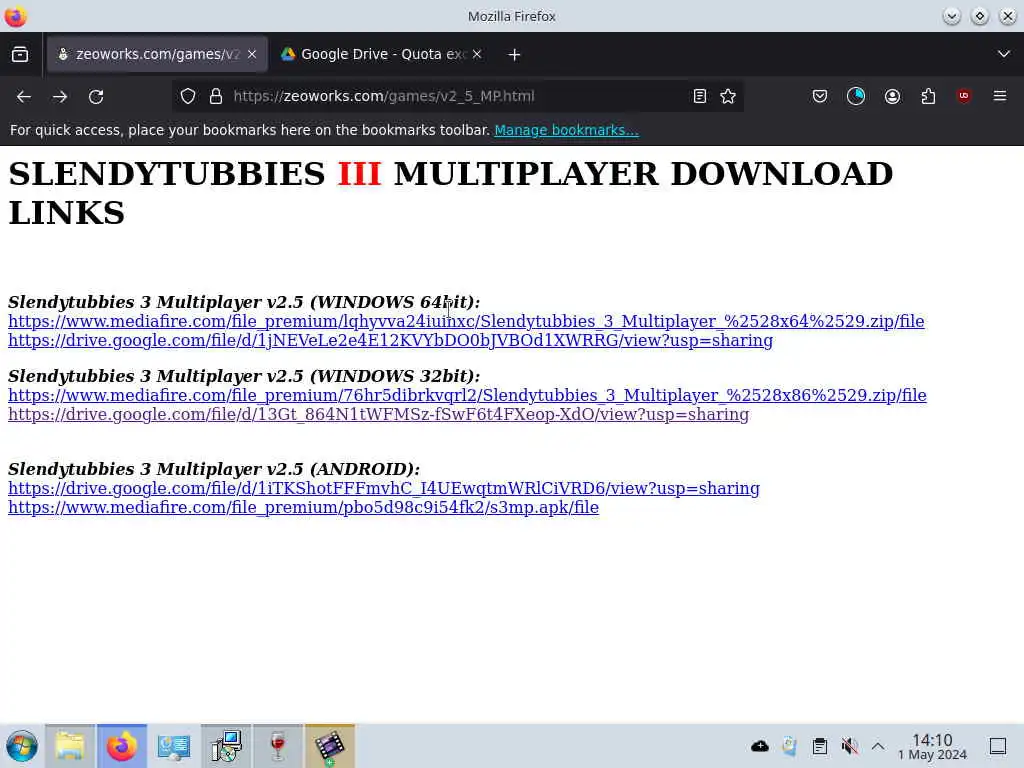The height and width of the screenshot is (768, 1024).
Task: Close the zeoworks.com tab
Action: (252, 54)
